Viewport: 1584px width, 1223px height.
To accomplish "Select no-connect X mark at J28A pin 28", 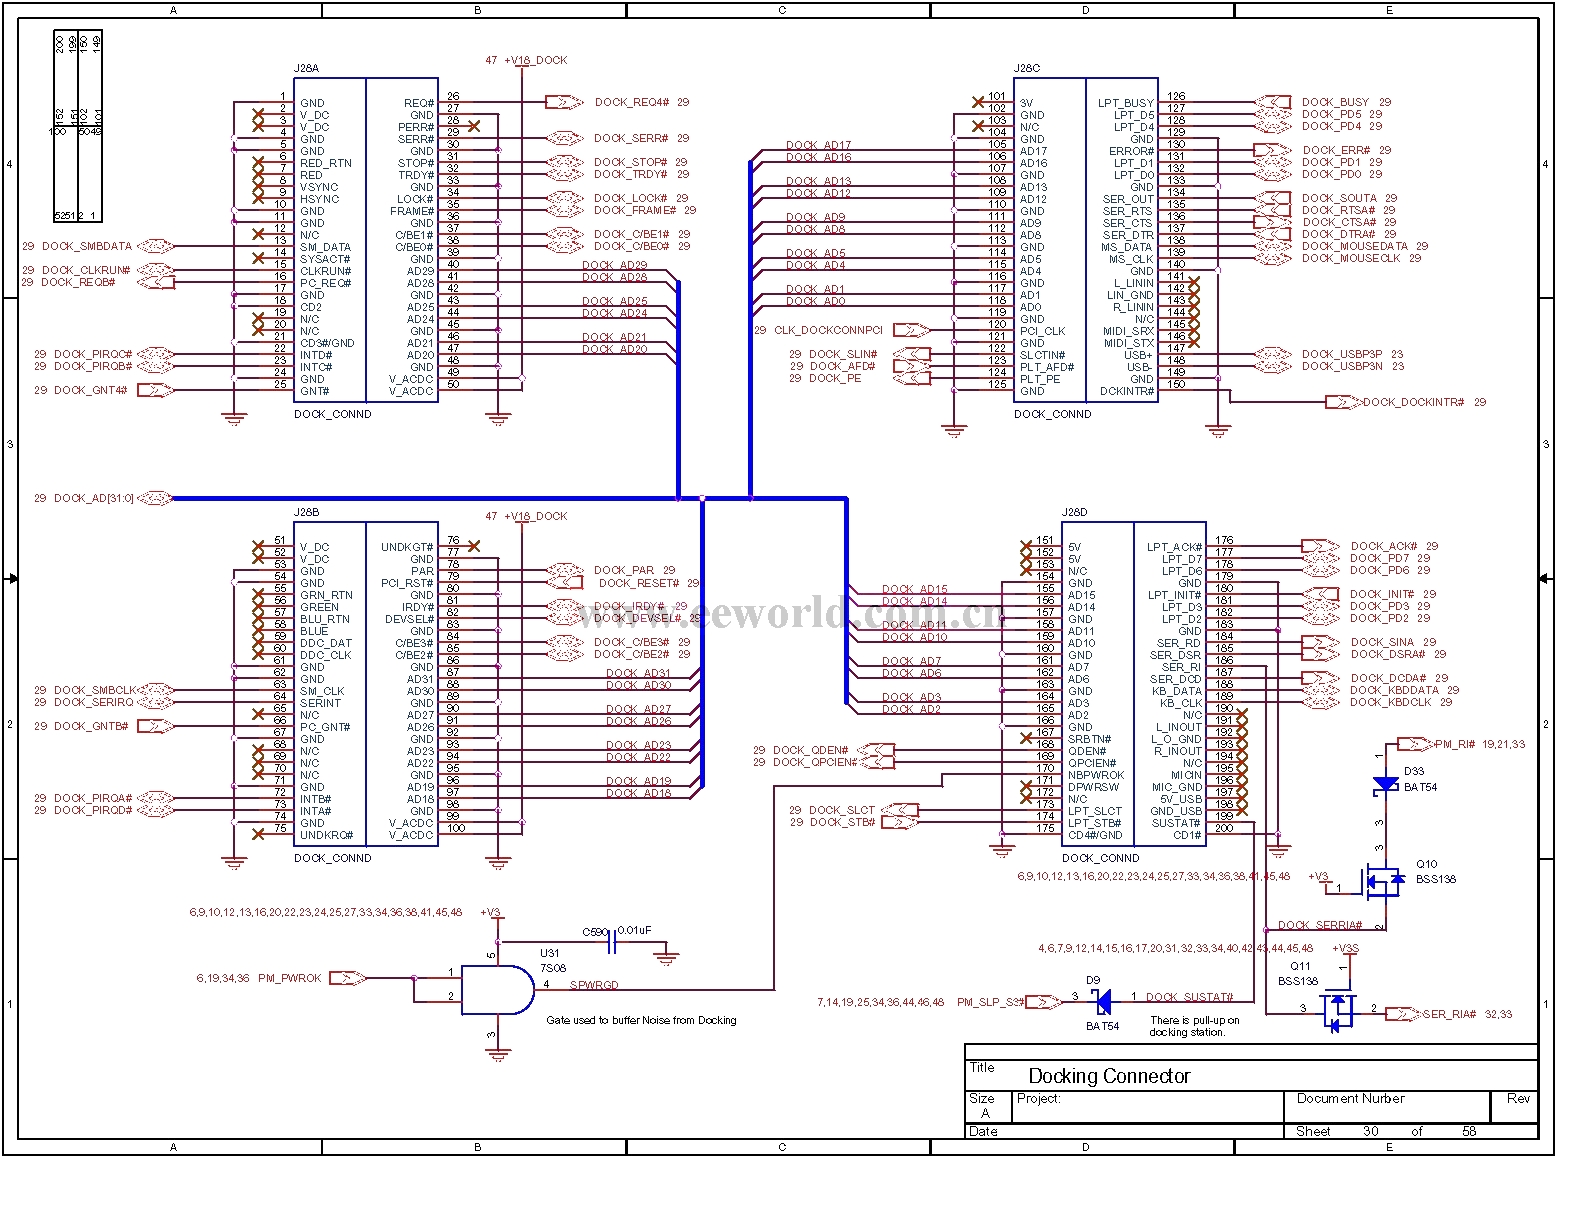I will (x=474, y=126).
